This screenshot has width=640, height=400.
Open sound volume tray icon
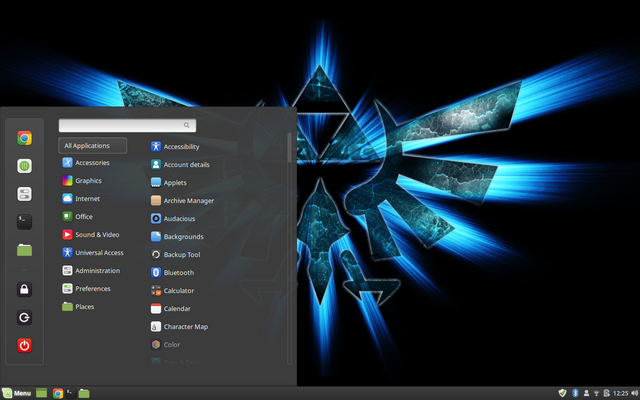click(635, 393)
